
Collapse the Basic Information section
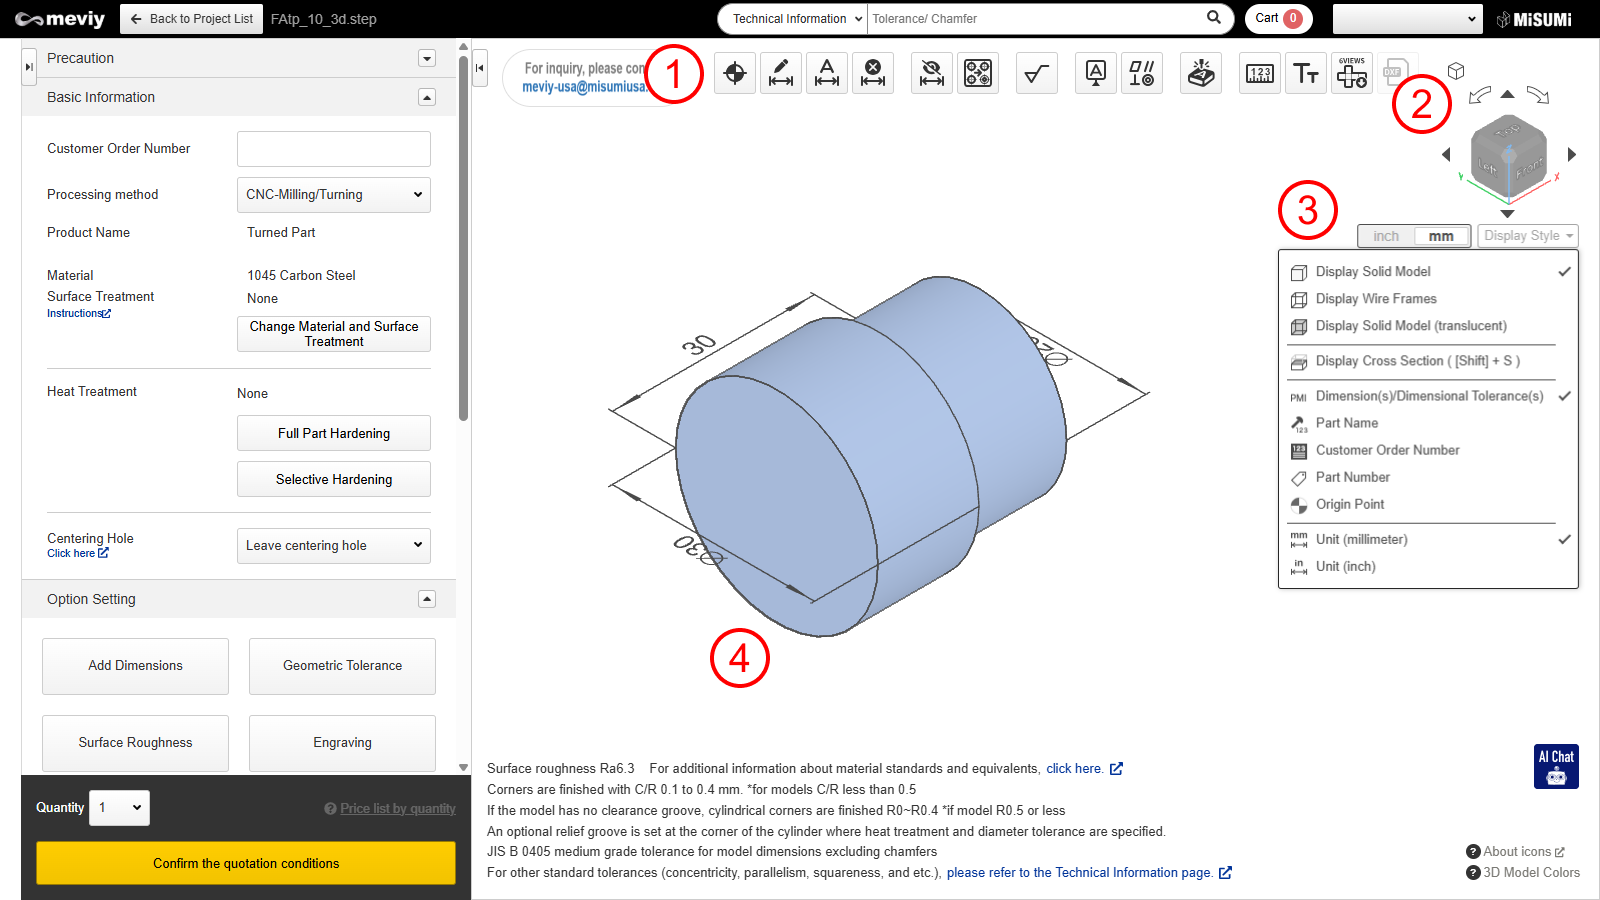click(x=427, y=97)
